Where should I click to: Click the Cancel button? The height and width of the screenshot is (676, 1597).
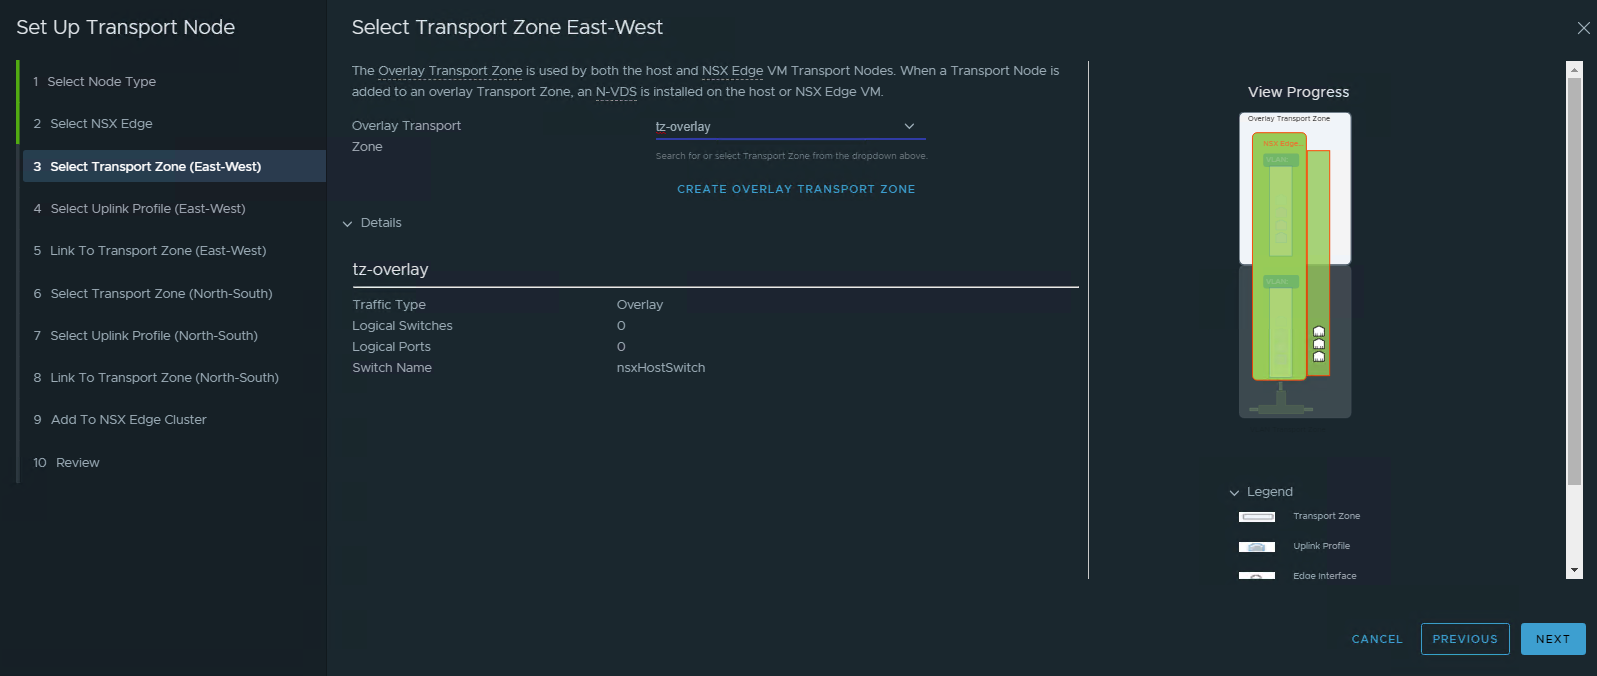point(1377,639)
